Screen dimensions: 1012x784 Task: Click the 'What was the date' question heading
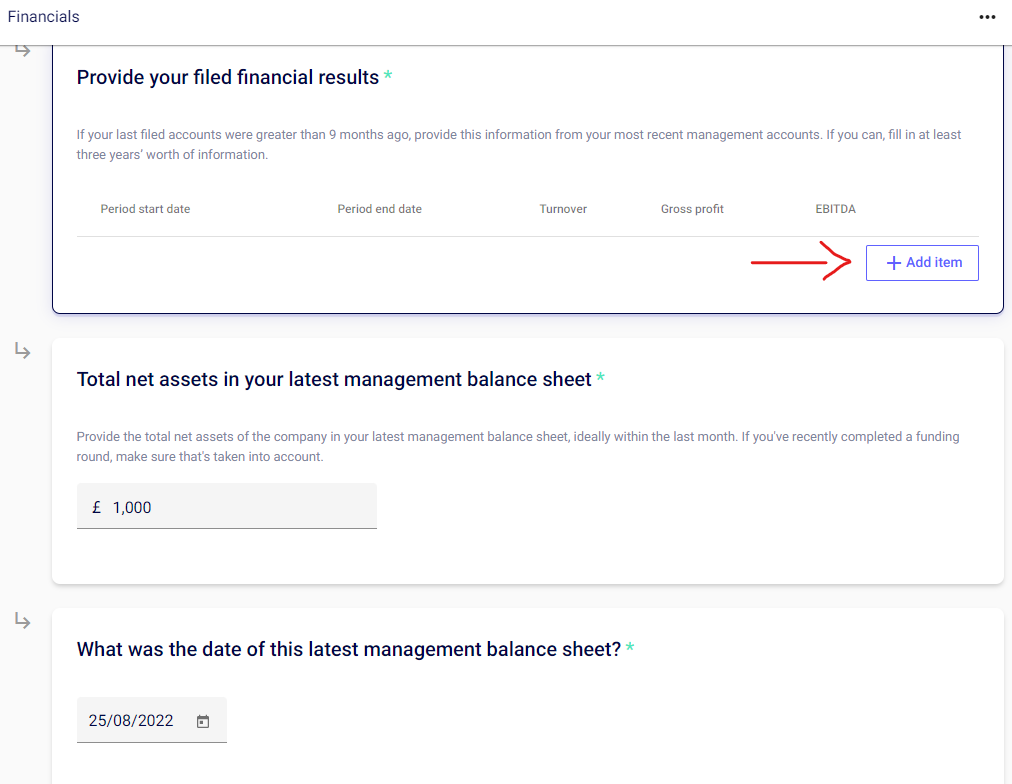pos(349,649)
